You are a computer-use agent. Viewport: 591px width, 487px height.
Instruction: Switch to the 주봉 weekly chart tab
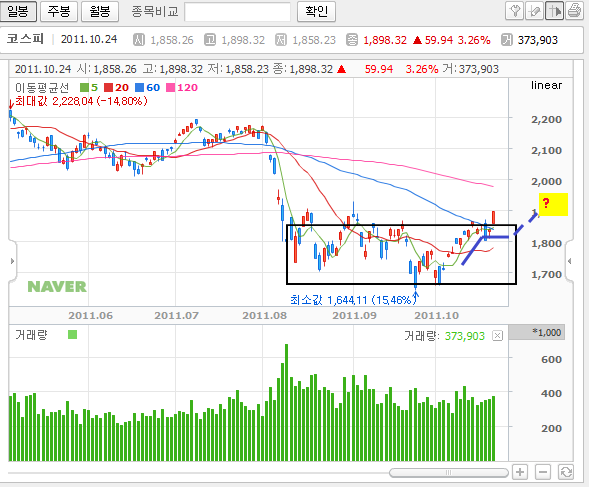(x=59, y=11)
